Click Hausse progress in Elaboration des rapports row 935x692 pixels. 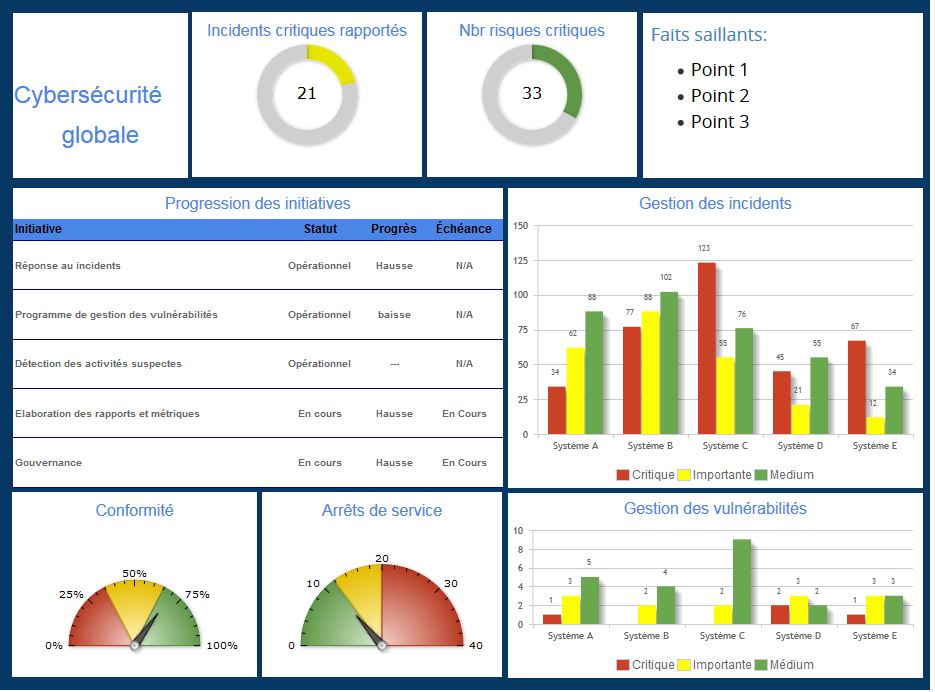pyautogui.click(x=394, y=413)
